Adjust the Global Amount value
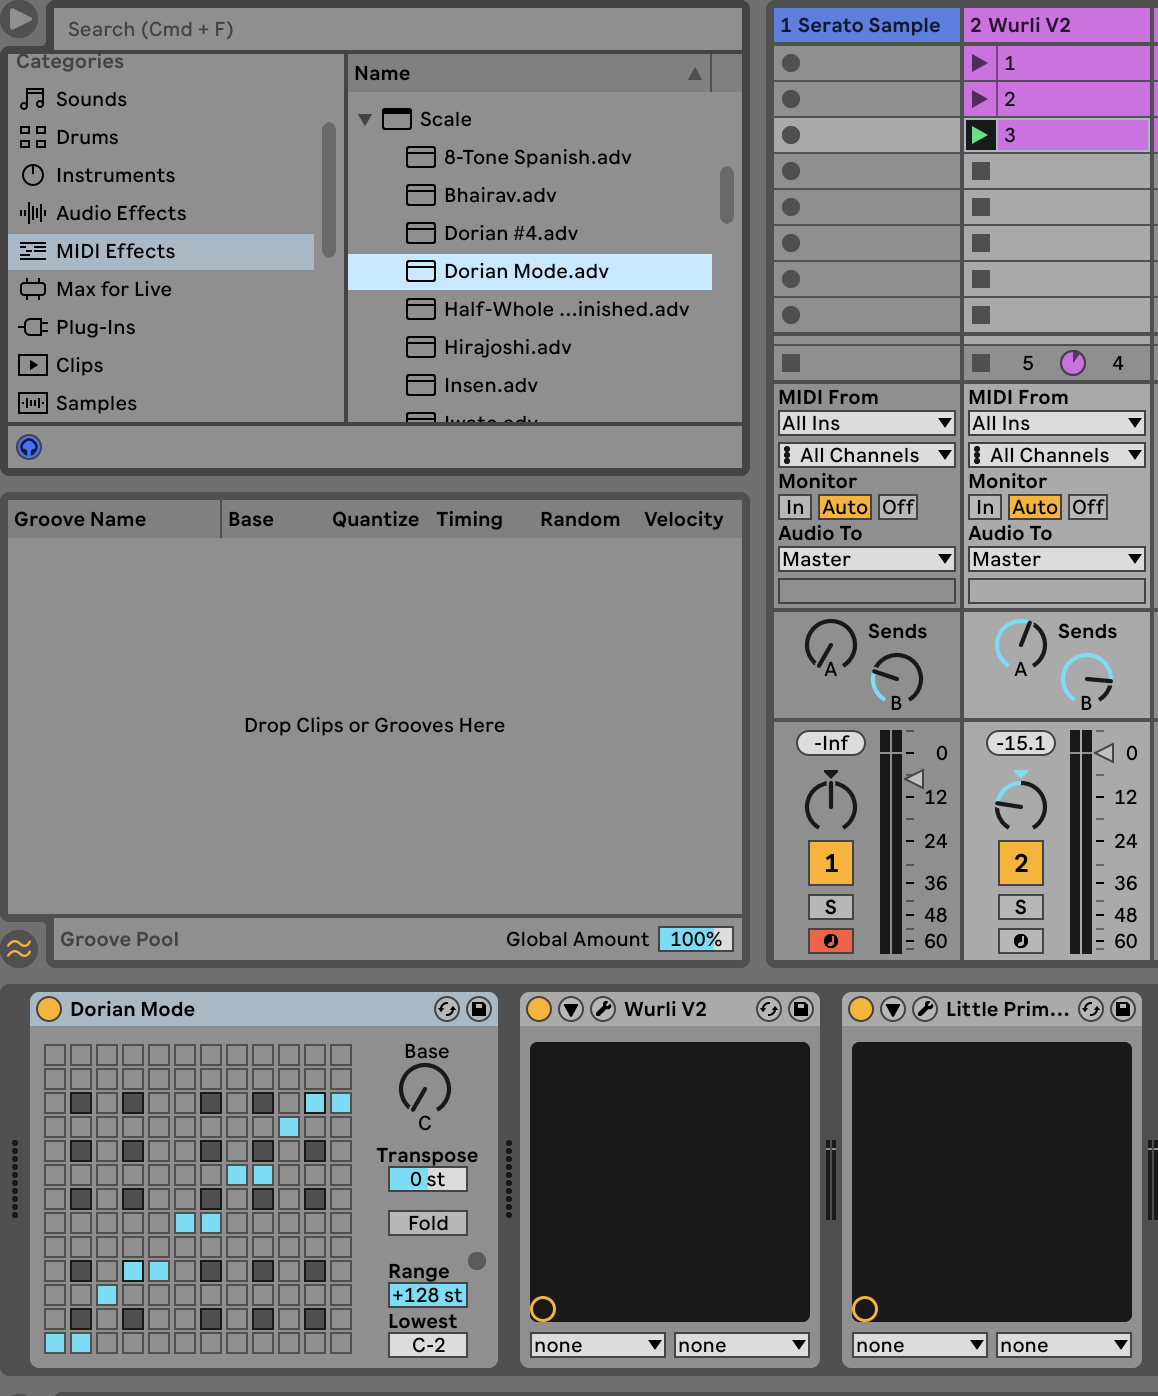 pyautogui.click(x=695, y=939)
